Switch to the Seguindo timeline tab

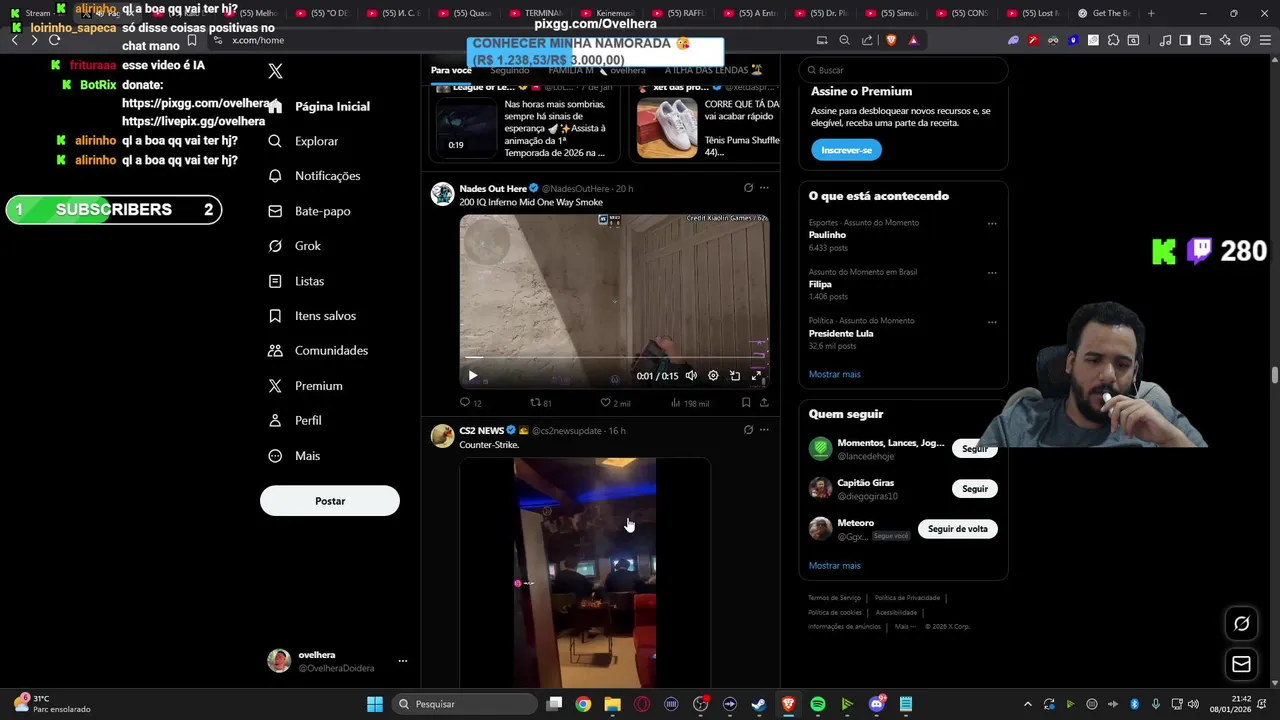(x=510, y=71)
